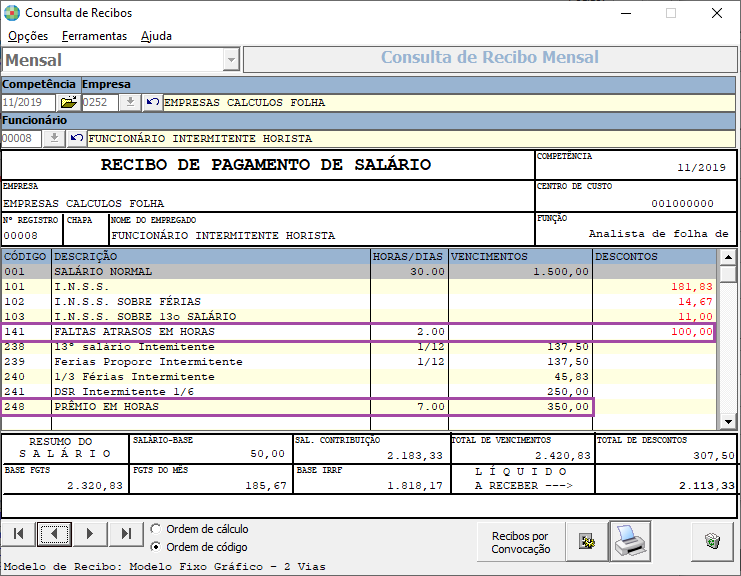Click the table scrollbar up arrow
741x576 pixels.
click(728, 257)
